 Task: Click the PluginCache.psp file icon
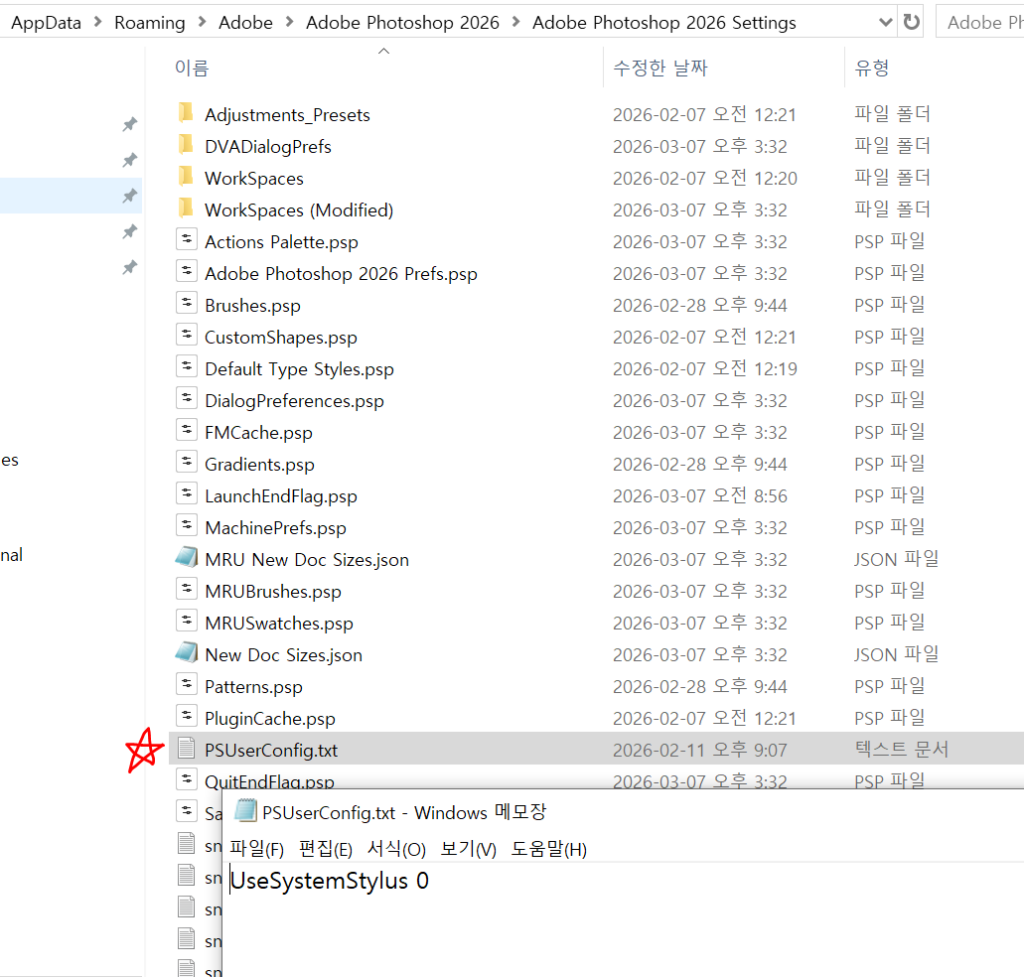[x=187, y=717]
